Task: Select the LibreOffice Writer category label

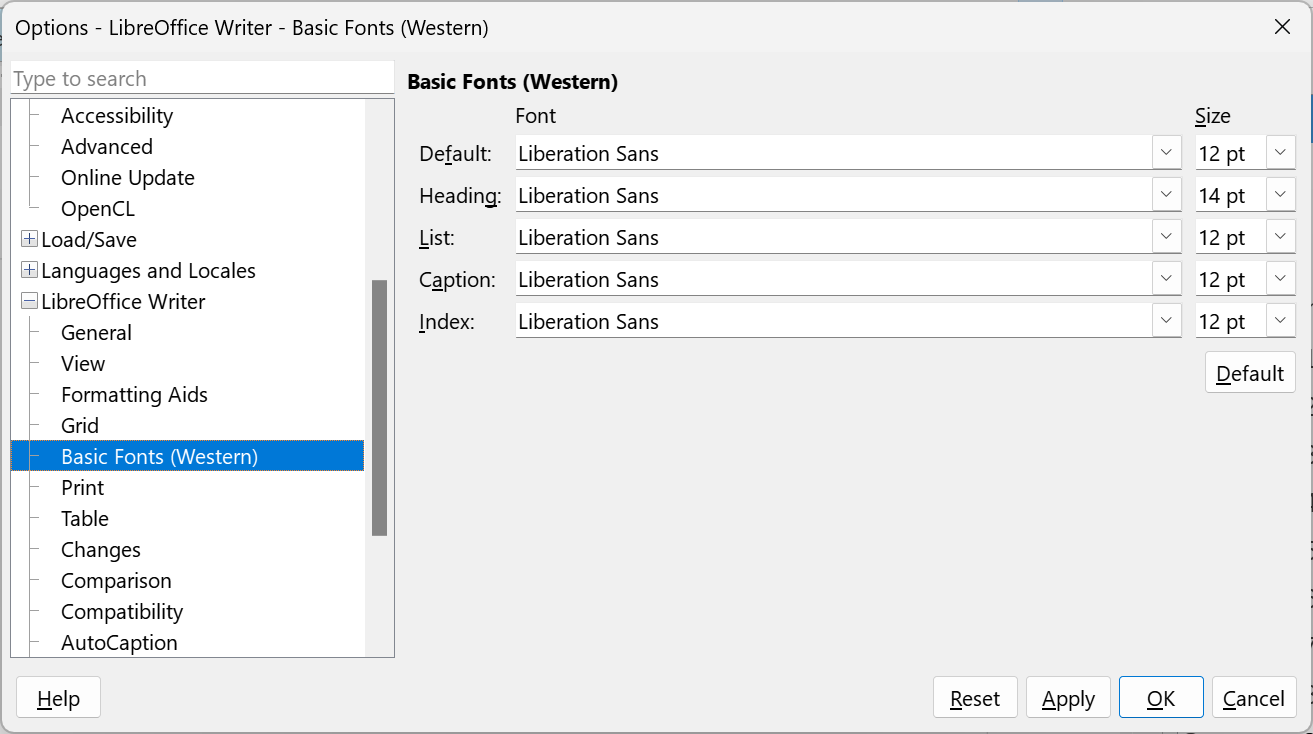Action: click(123, 302)
